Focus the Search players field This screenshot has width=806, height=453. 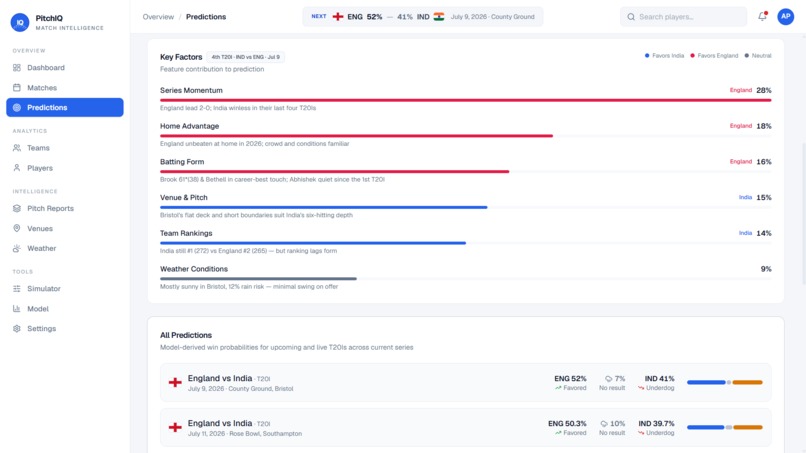click(684, 17)
